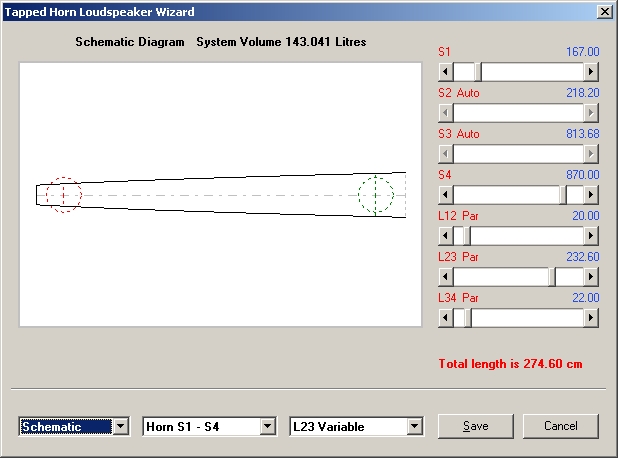Click the L12 Par value 20.00

[586, 216]
